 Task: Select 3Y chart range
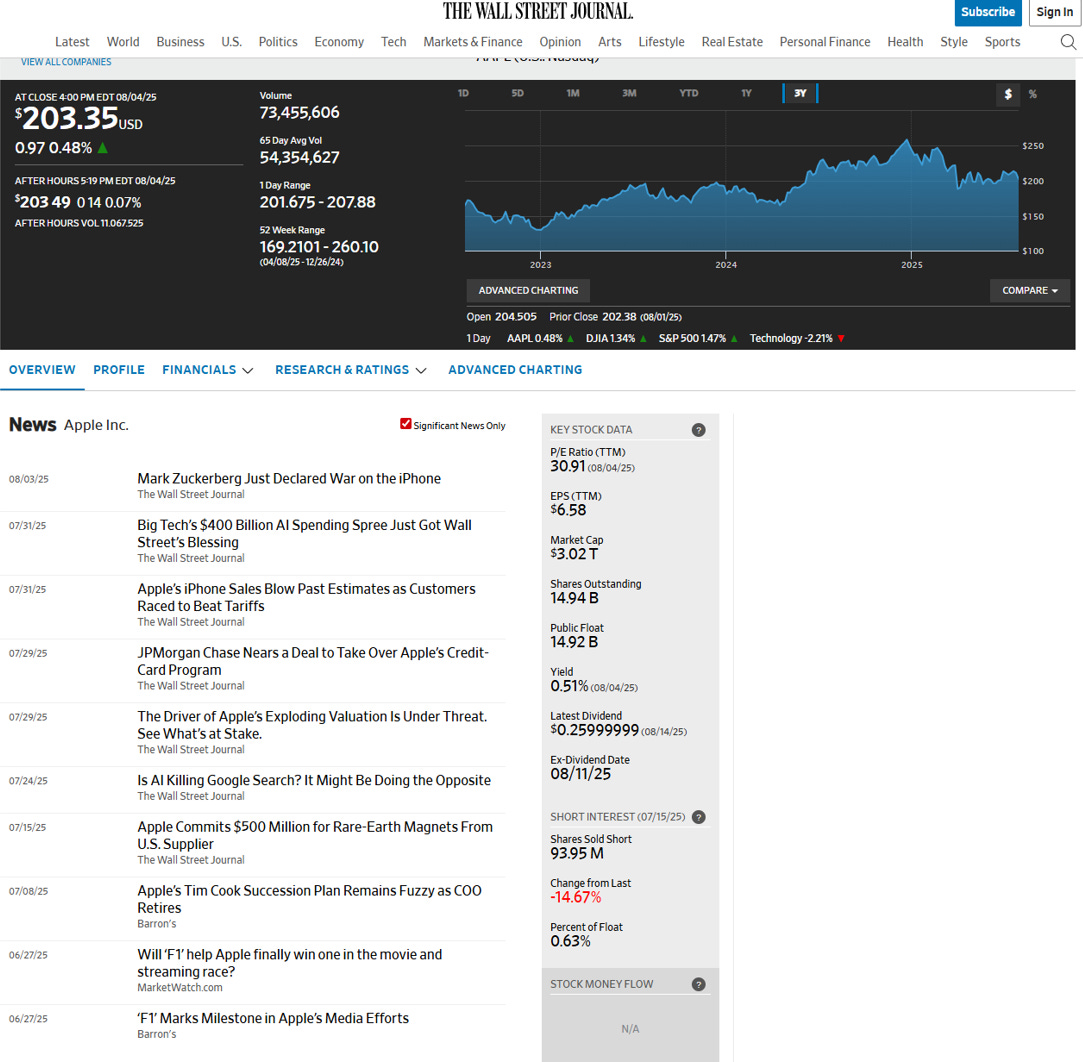800,93
